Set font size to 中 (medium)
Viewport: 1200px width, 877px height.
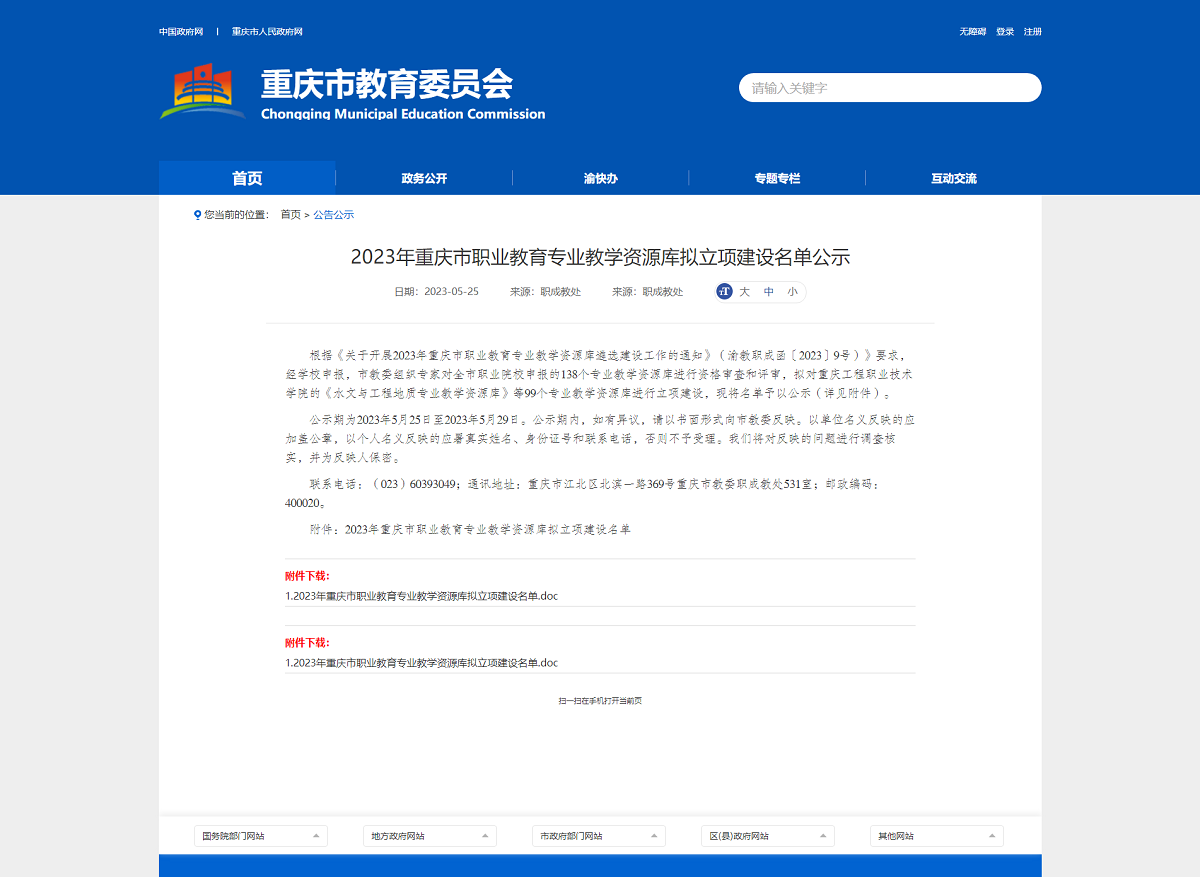click(x=769, y=292)
